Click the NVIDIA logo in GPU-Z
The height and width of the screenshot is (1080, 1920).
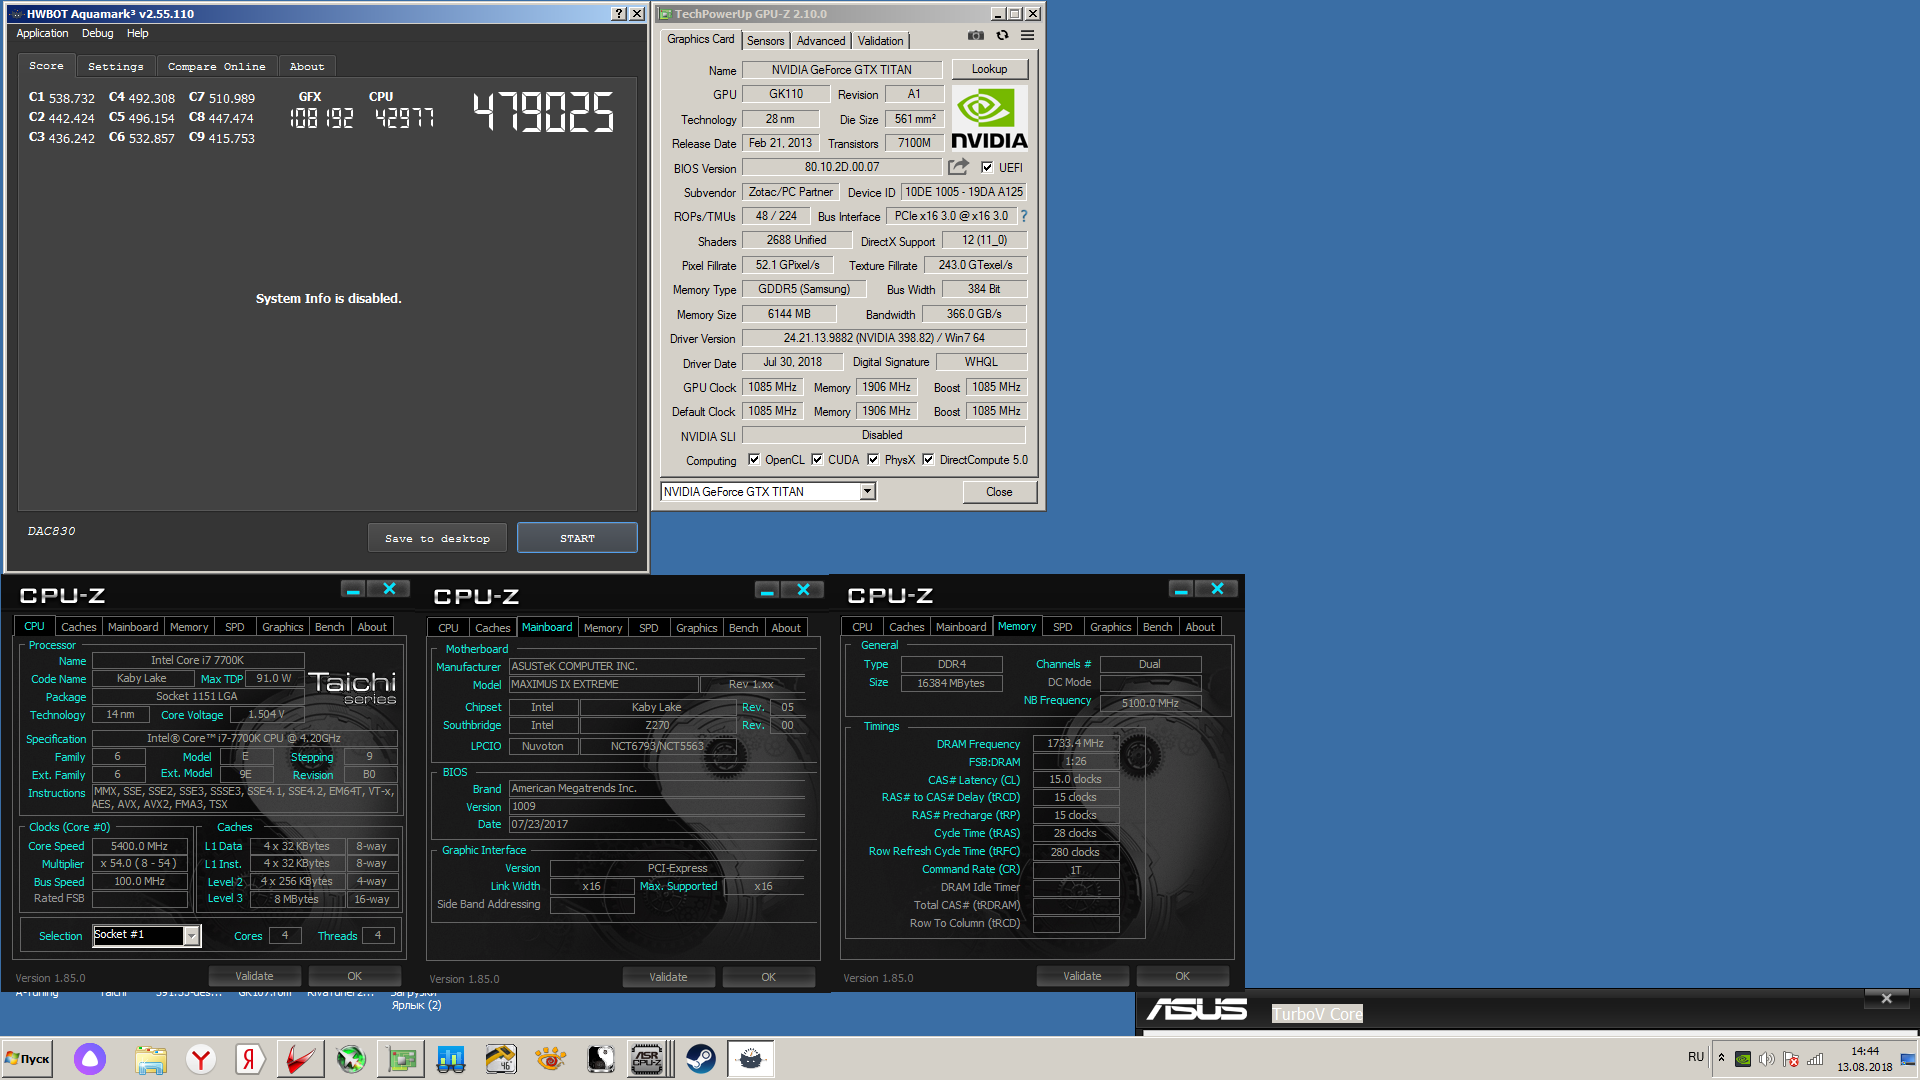[x=989, y=118]
